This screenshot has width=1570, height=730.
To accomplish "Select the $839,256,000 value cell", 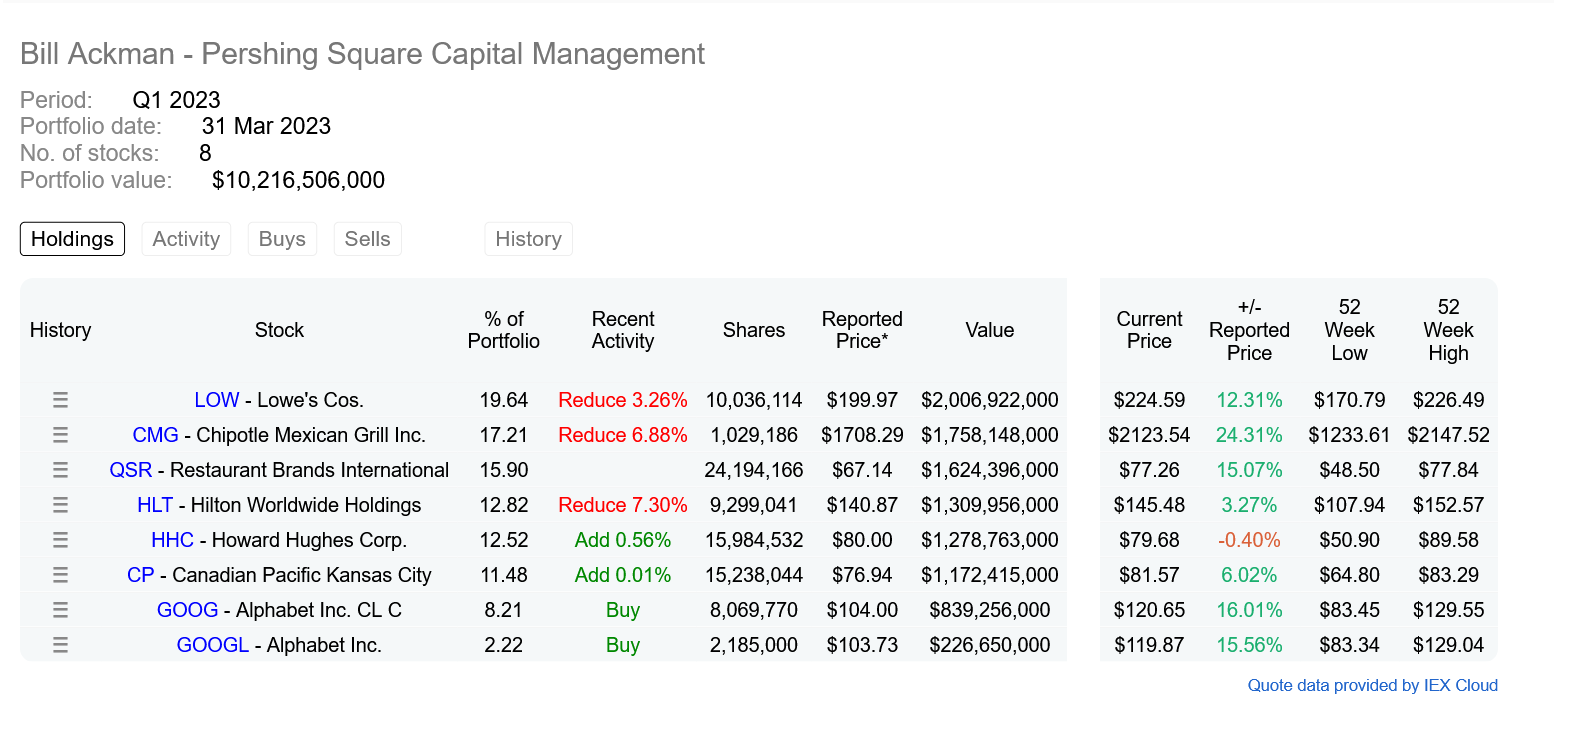I will coord(990,610).
